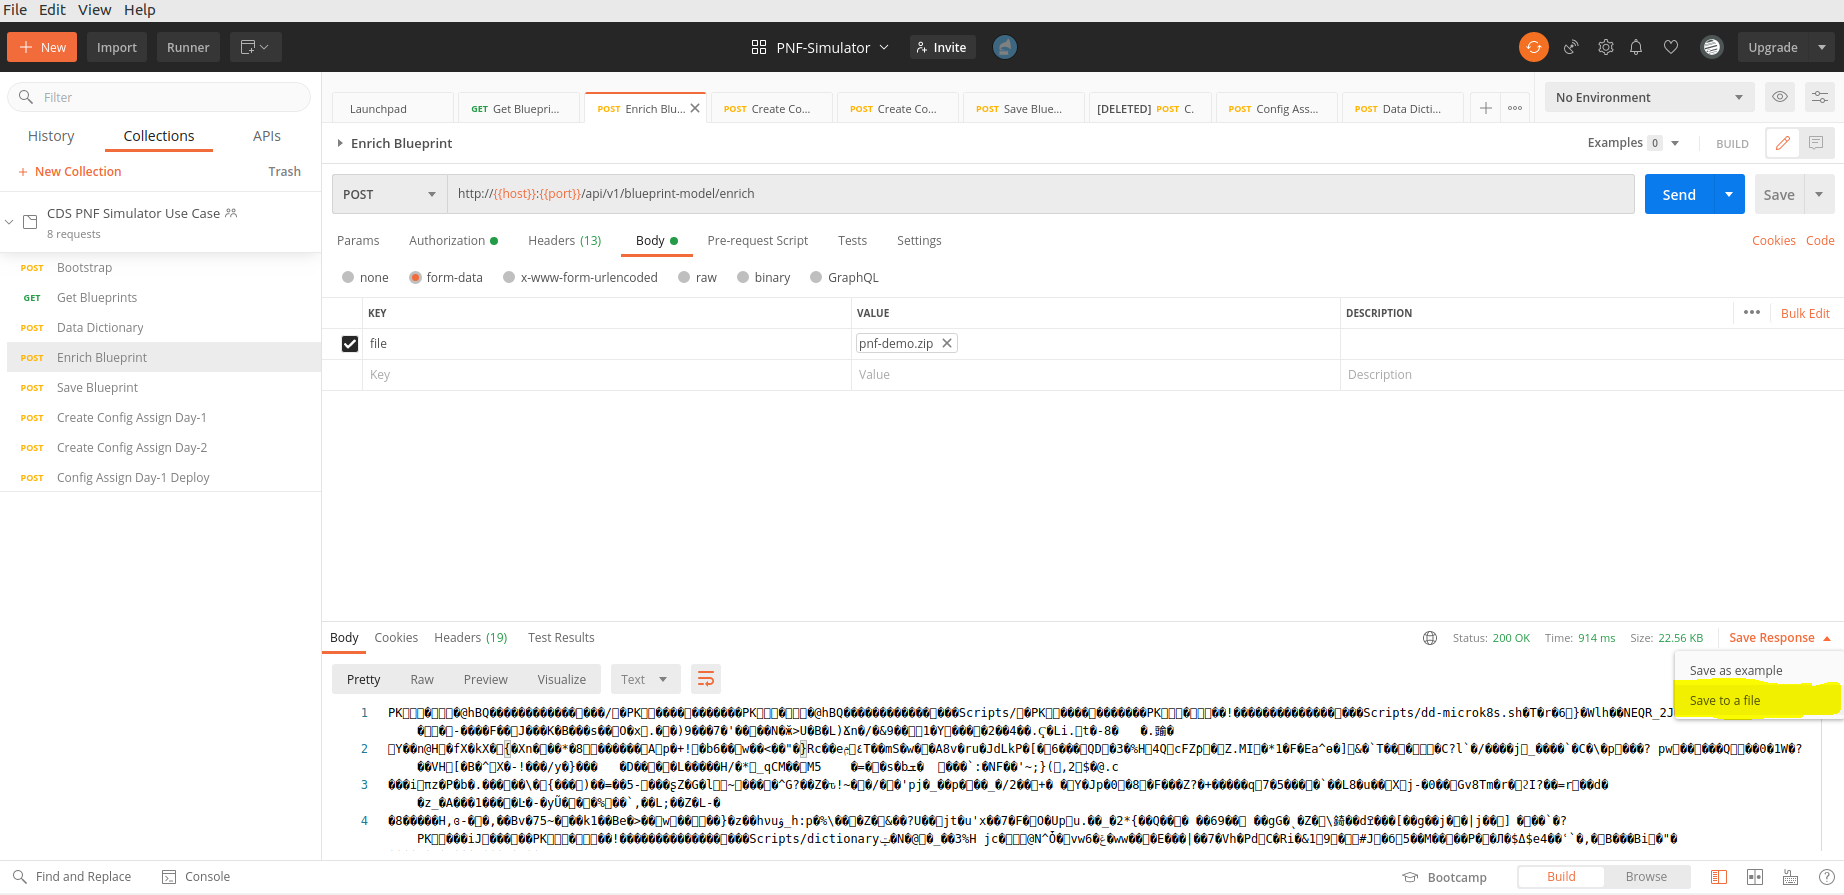Screen dimensions: 1844x895
Task: Close the Enrich Blueprint tab
Action: [695, 108]
